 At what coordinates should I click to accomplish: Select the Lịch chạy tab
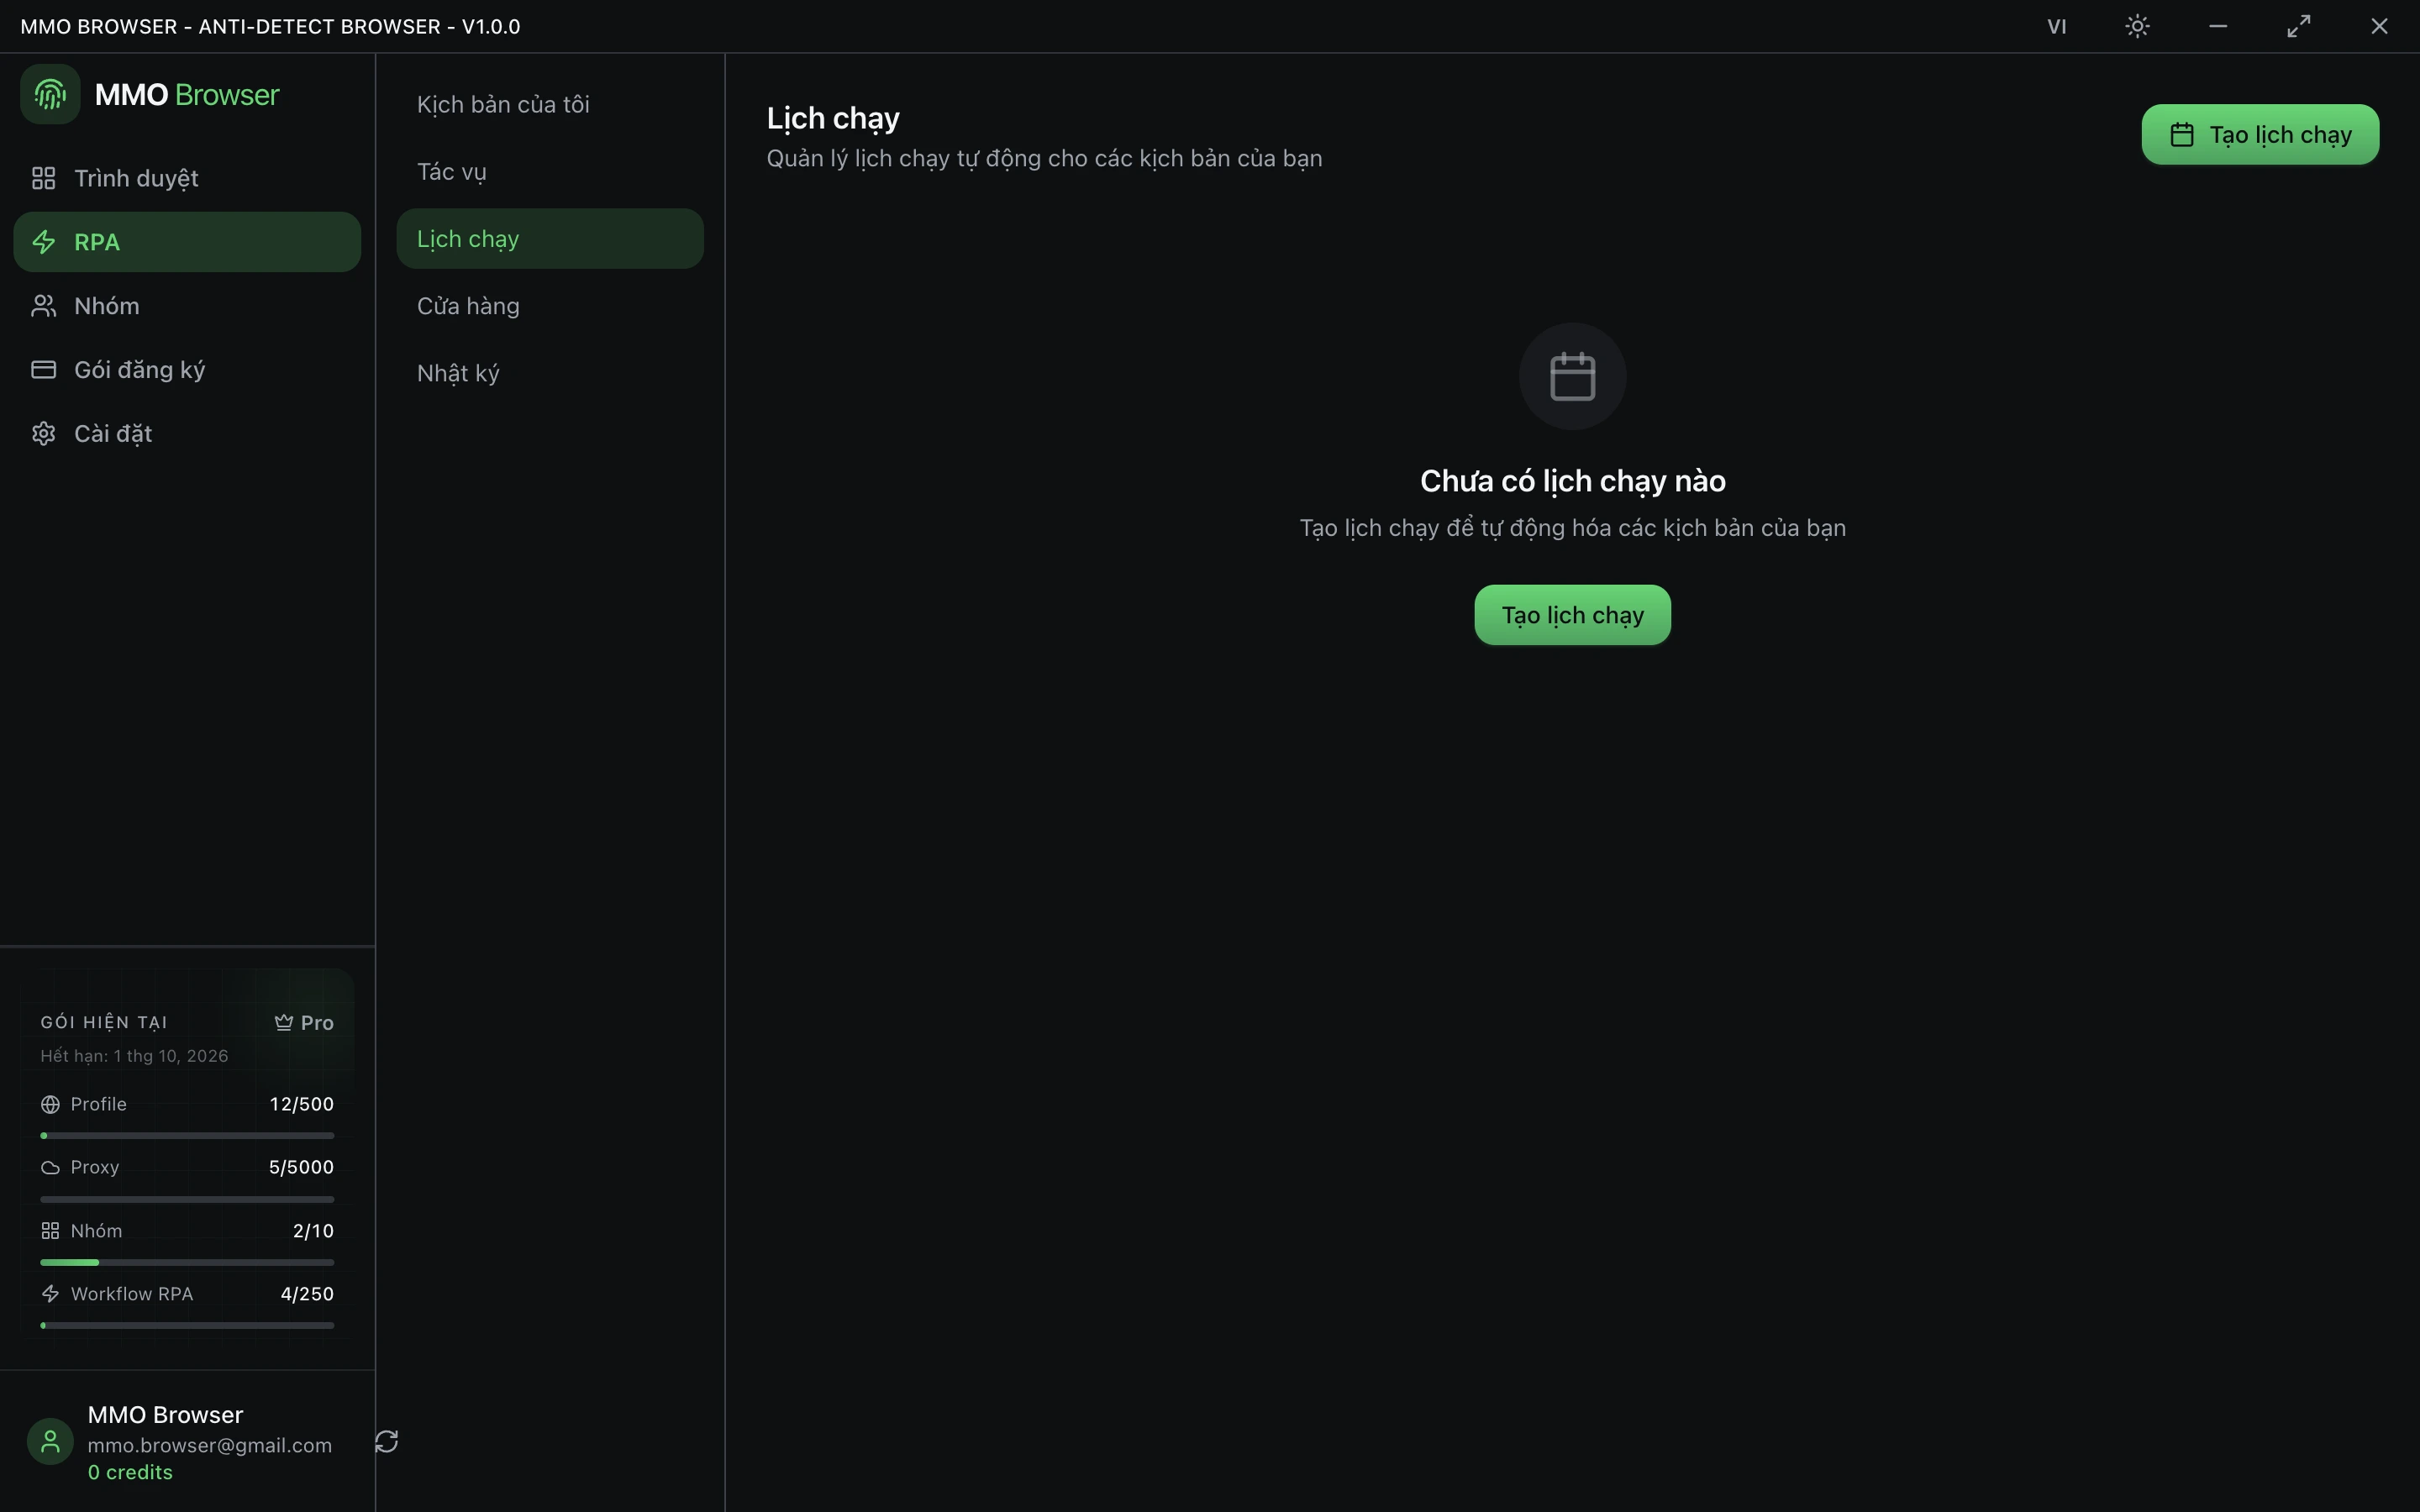click(550, 239)
